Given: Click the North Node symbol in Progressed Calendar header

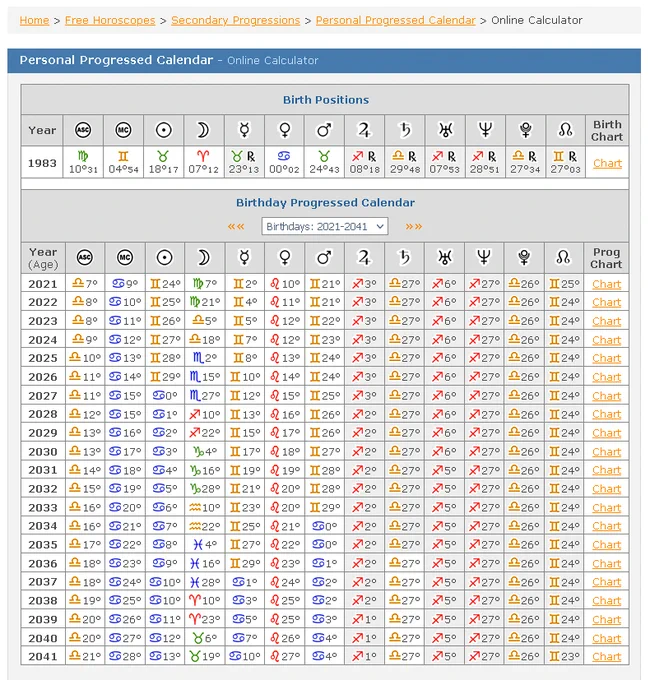Looking at the screenshot, I should 563,258.
